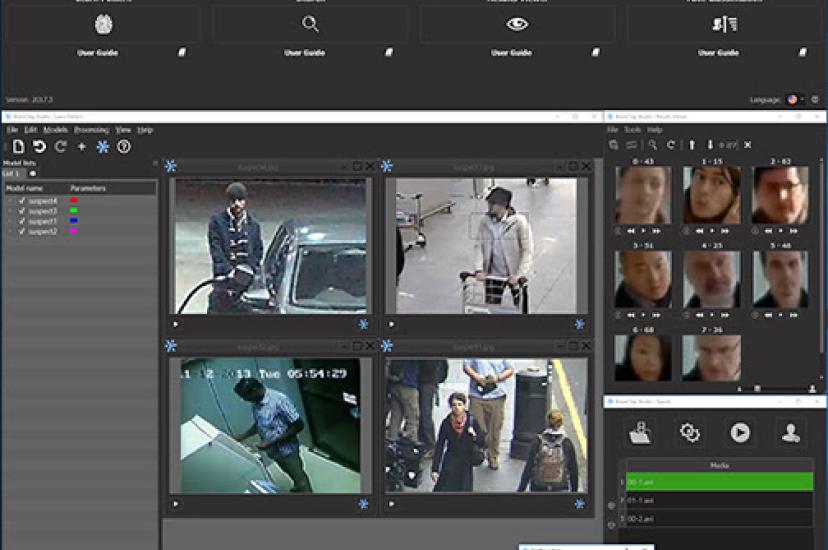Click the person silhouette icon in Search window
The image size is (828, 550).
tap(791, 433)
